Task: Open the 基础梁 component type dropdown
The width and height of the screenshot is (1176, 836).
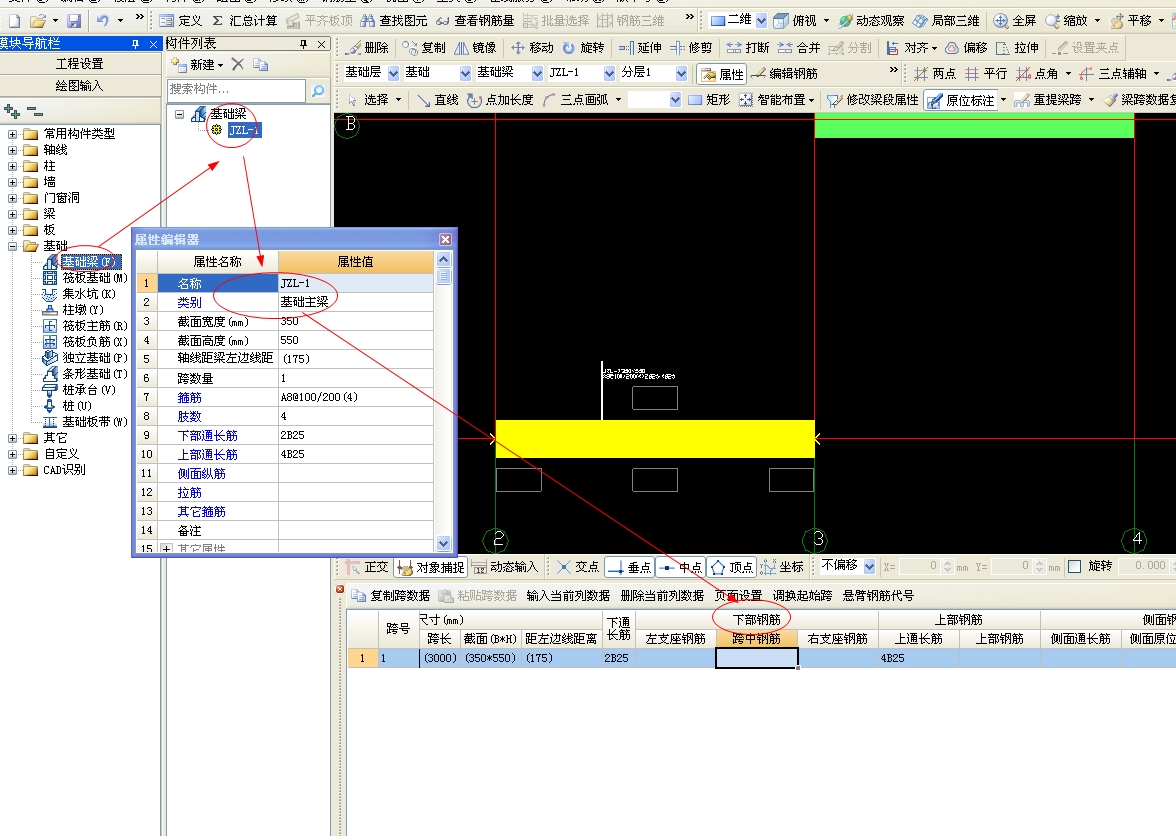Action: [x=537, y=73]
